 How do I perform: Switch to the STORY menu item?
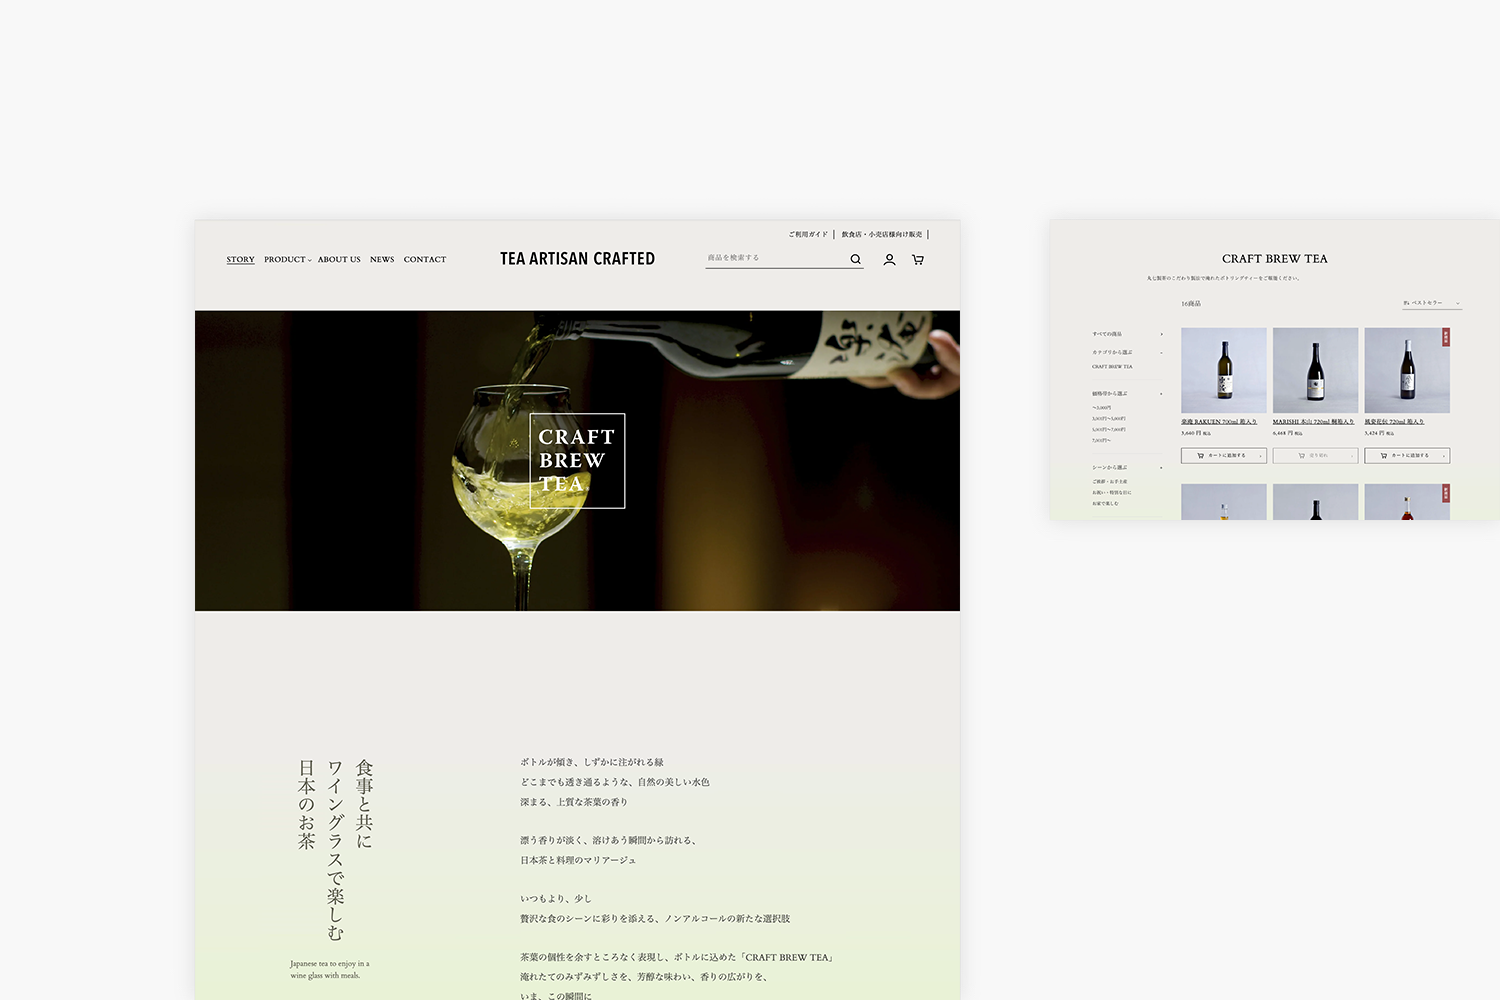(240, 259)
